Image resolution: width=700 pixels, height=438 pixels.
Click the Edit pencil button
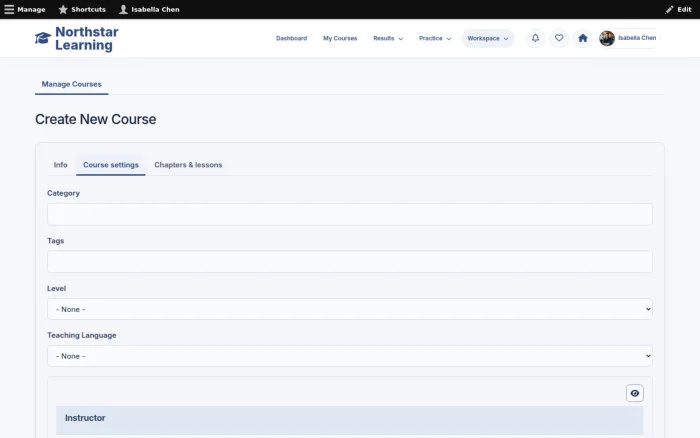pos(678,9)
